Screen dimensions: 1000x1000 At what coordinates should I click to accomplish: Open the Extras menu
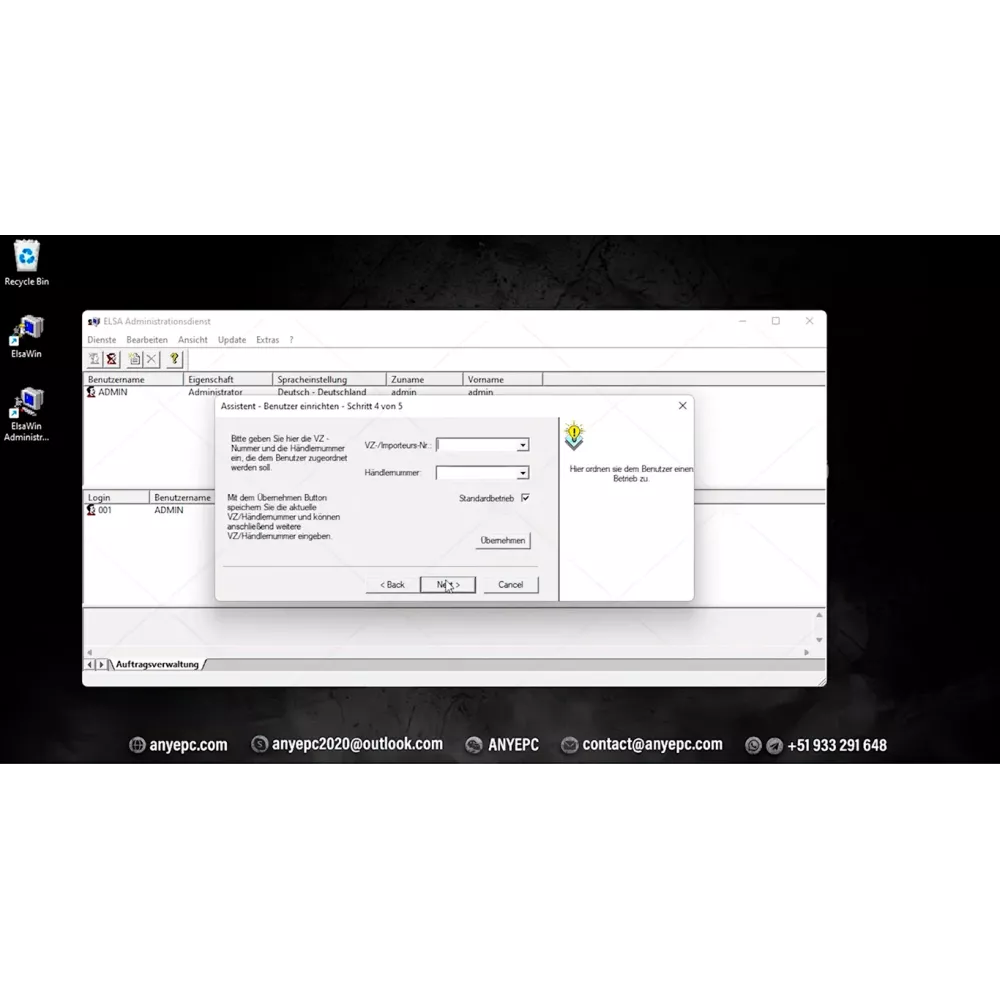pos(267,340)
